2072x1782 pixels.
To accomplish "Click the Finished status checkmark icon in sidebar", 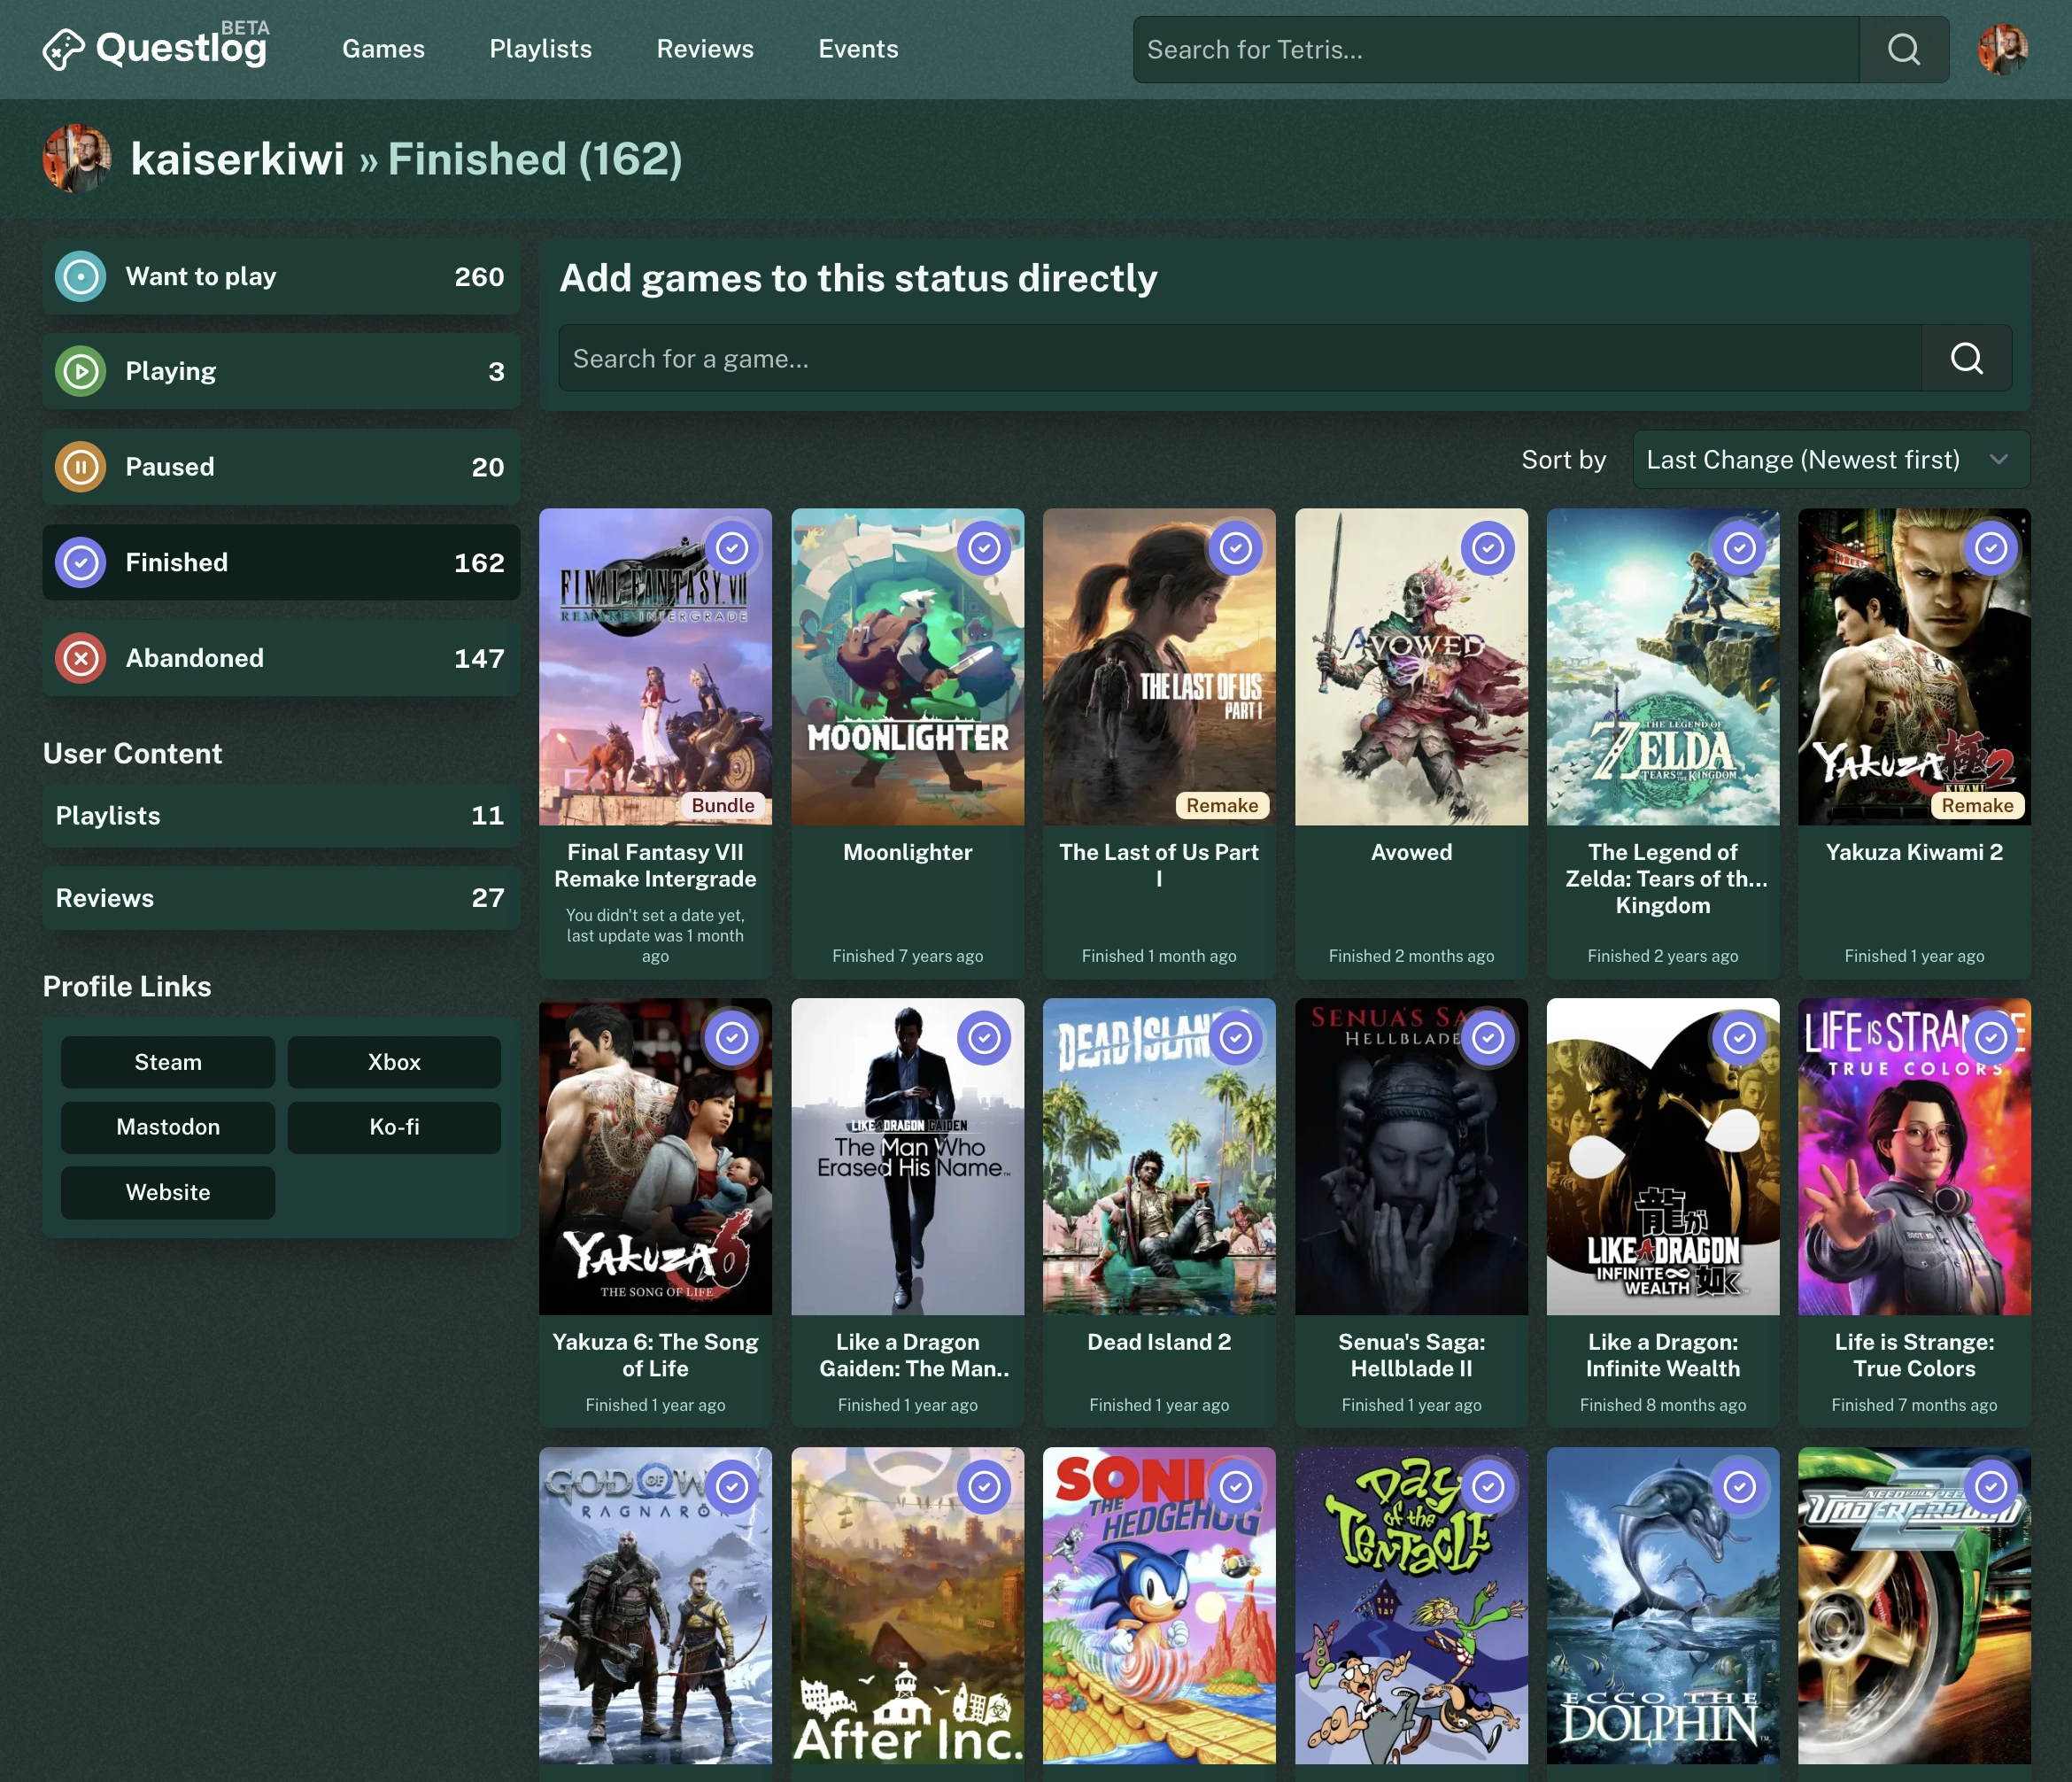I will (x=81, y=563).
